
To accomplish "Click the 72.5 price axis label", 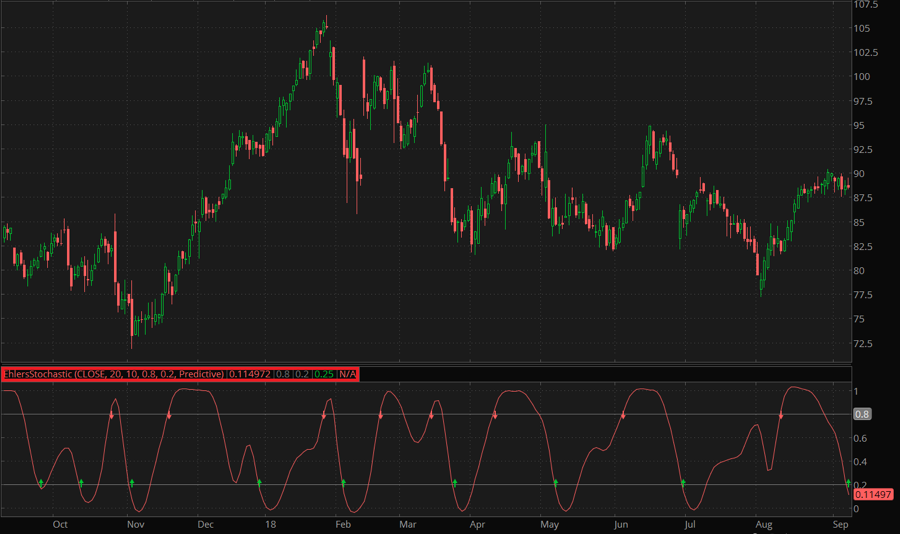I will (864, 344).
